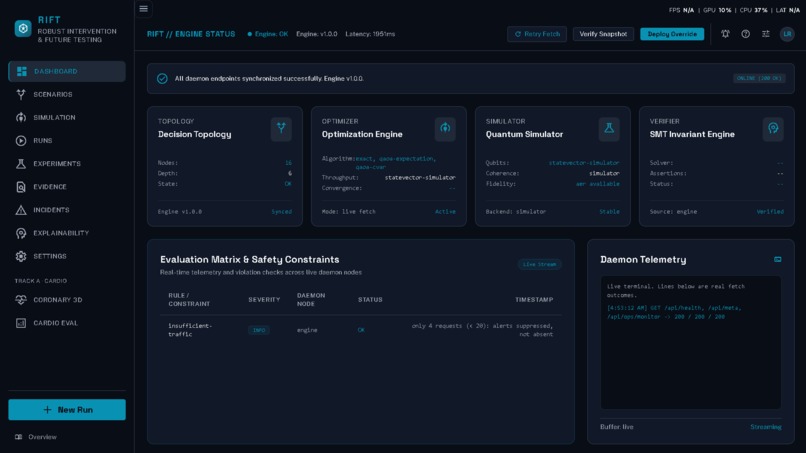This screenshot has width=806, height=453.
Task: Click the 'Verified' status in Verifier card
Action: [x=770, y=212]
